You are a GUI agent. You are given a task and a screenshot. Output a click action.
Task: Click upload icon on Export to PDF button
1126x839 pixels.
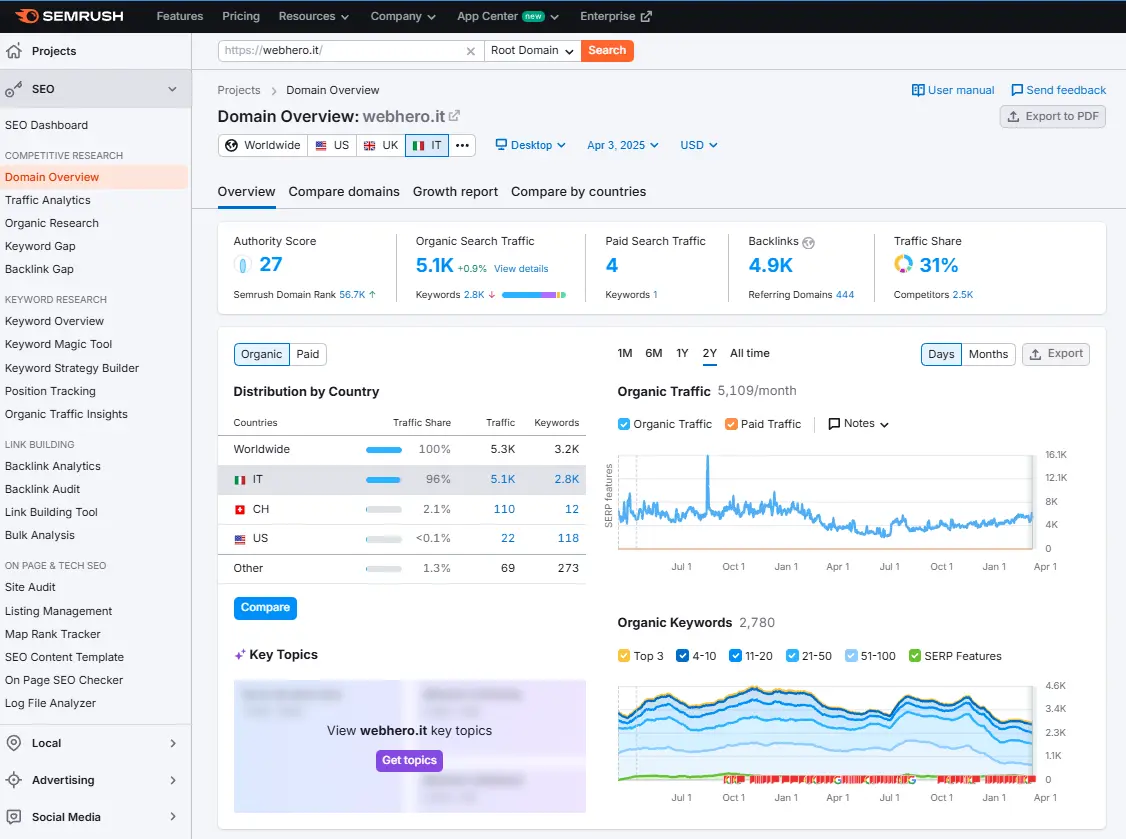1013,116
